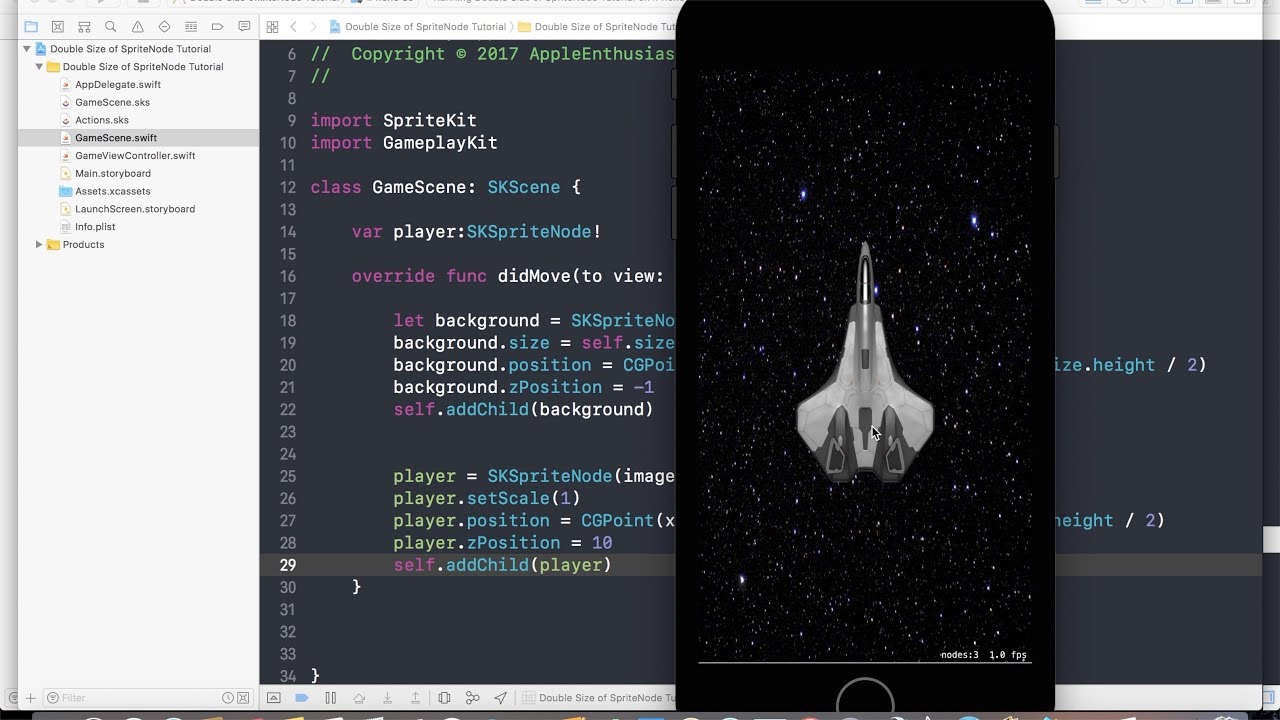The width and height of the screenshot is (1280, 720).
Task: Open the Test navigator icon
Action: click(x=164, y=27)
